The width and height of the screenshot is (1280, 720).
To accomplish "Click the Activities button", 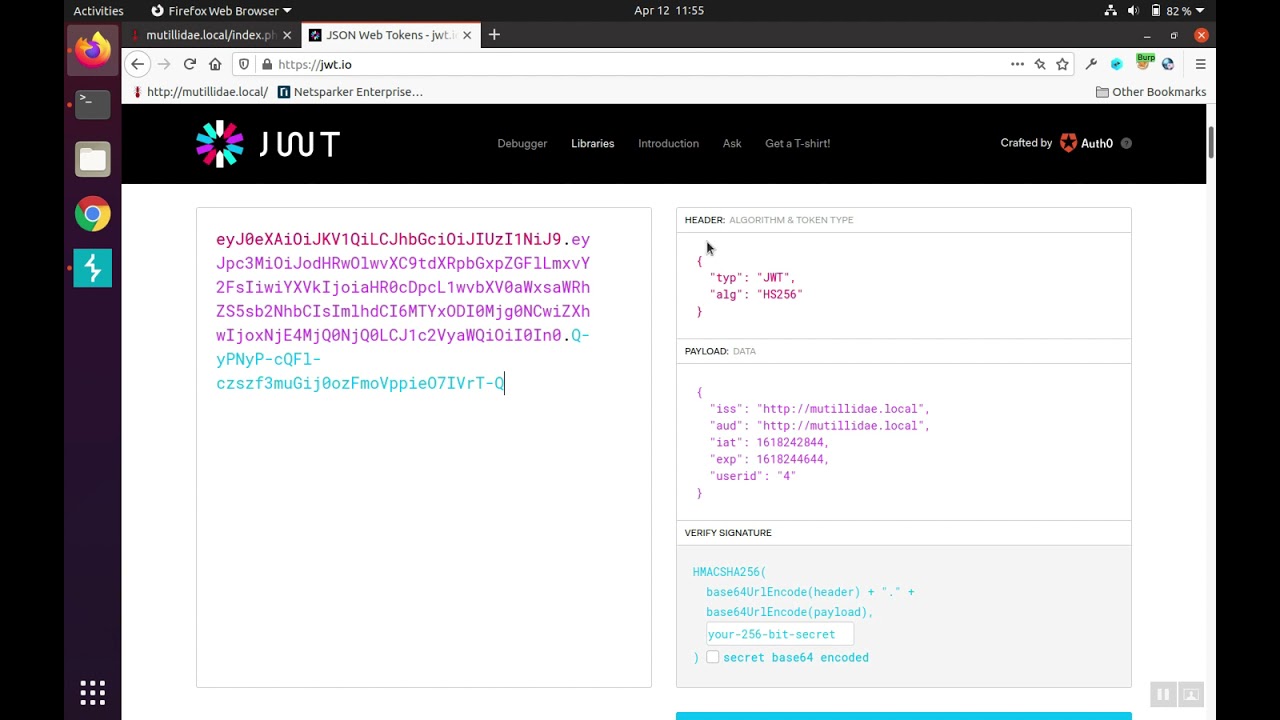I will tap(98, 11).
